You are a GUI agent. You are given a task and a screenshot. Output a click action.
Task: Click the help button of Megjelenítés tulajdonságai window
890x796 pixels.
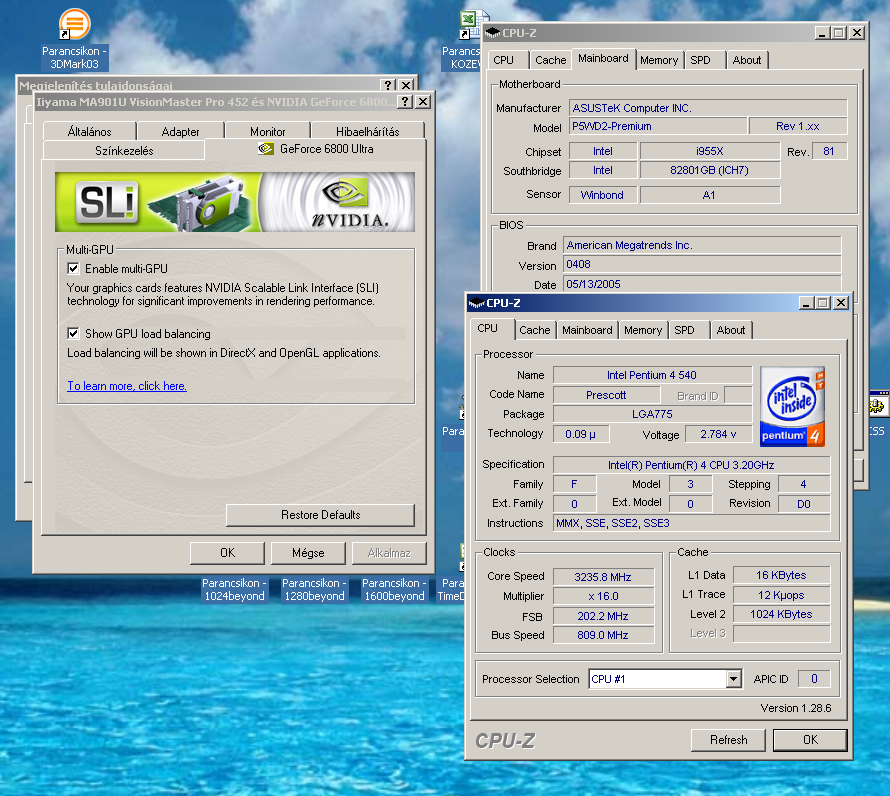click(388, 85)
